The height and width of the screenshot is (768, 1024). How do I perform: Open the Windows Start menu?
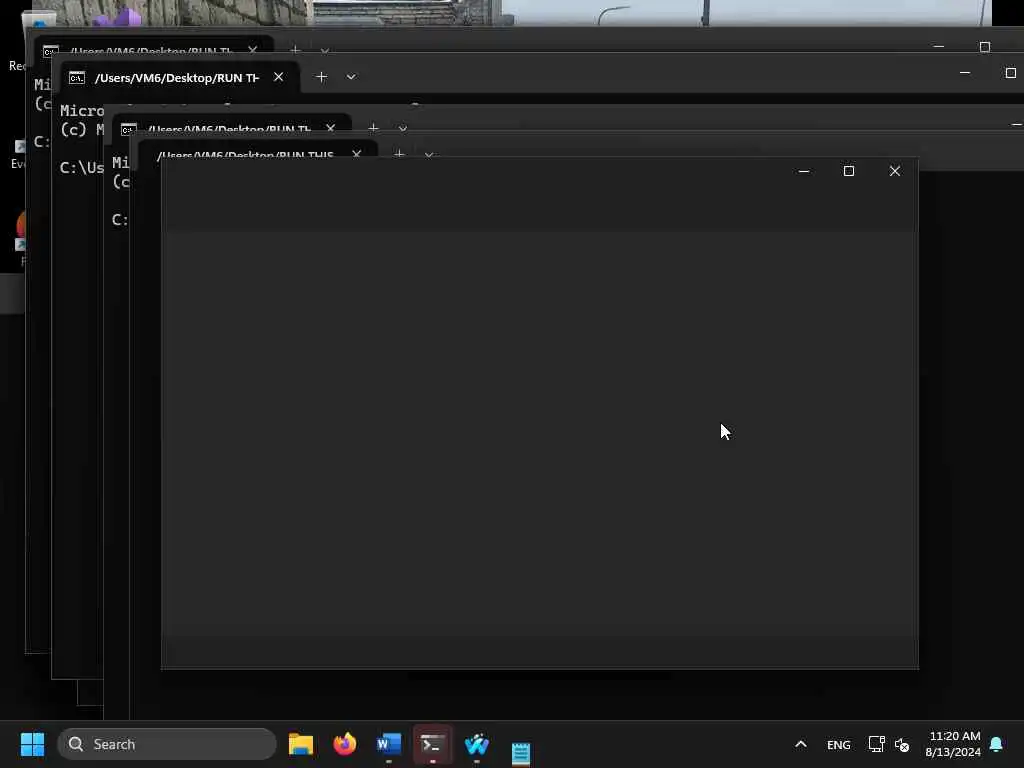click(x=32, y=744)
